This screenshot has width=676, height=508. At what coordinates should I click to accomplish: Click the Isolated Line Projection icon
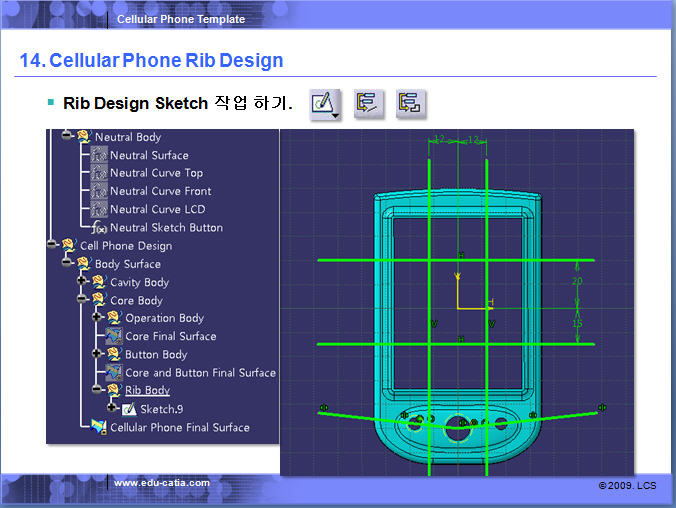coord(368,103)
